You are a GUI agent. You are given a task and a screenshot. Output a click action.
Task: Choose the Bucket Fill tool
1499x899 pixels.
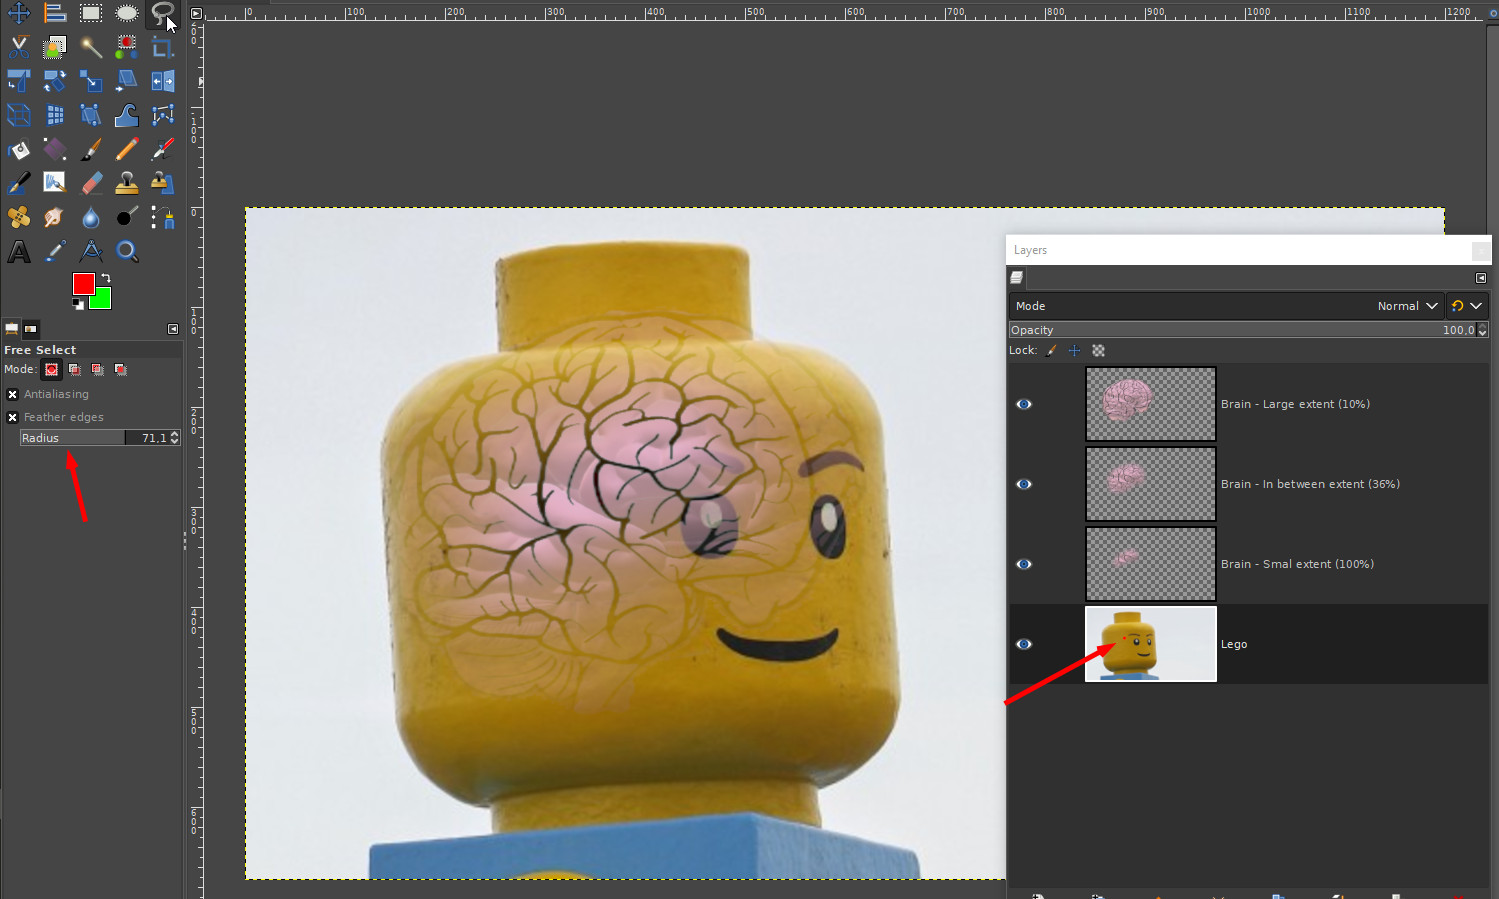[19, 149]
